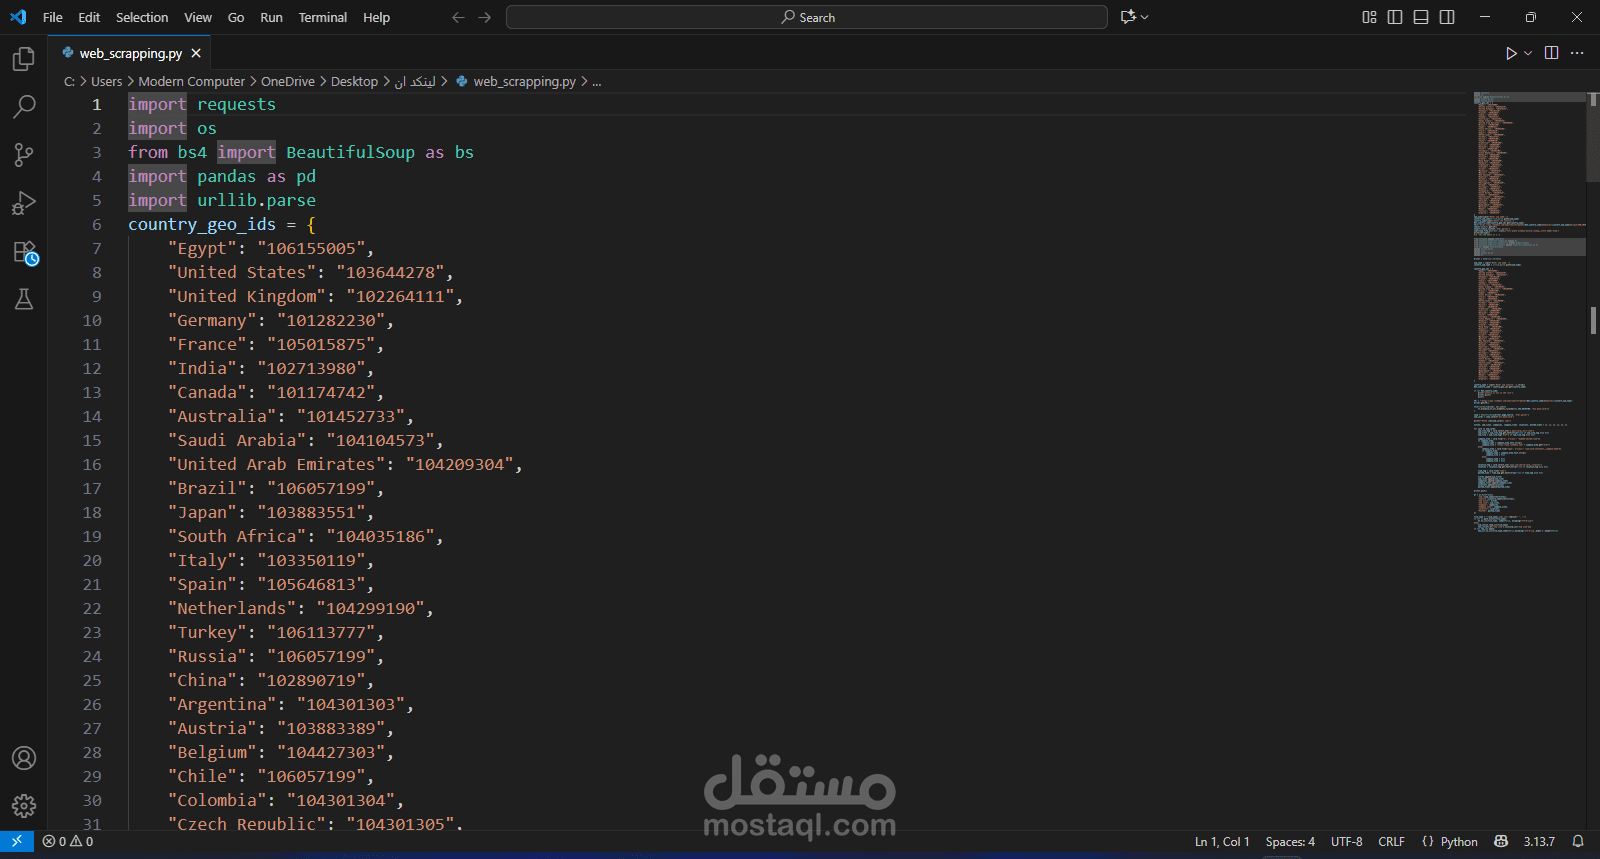Open the Extensions view

click(24, 252)
